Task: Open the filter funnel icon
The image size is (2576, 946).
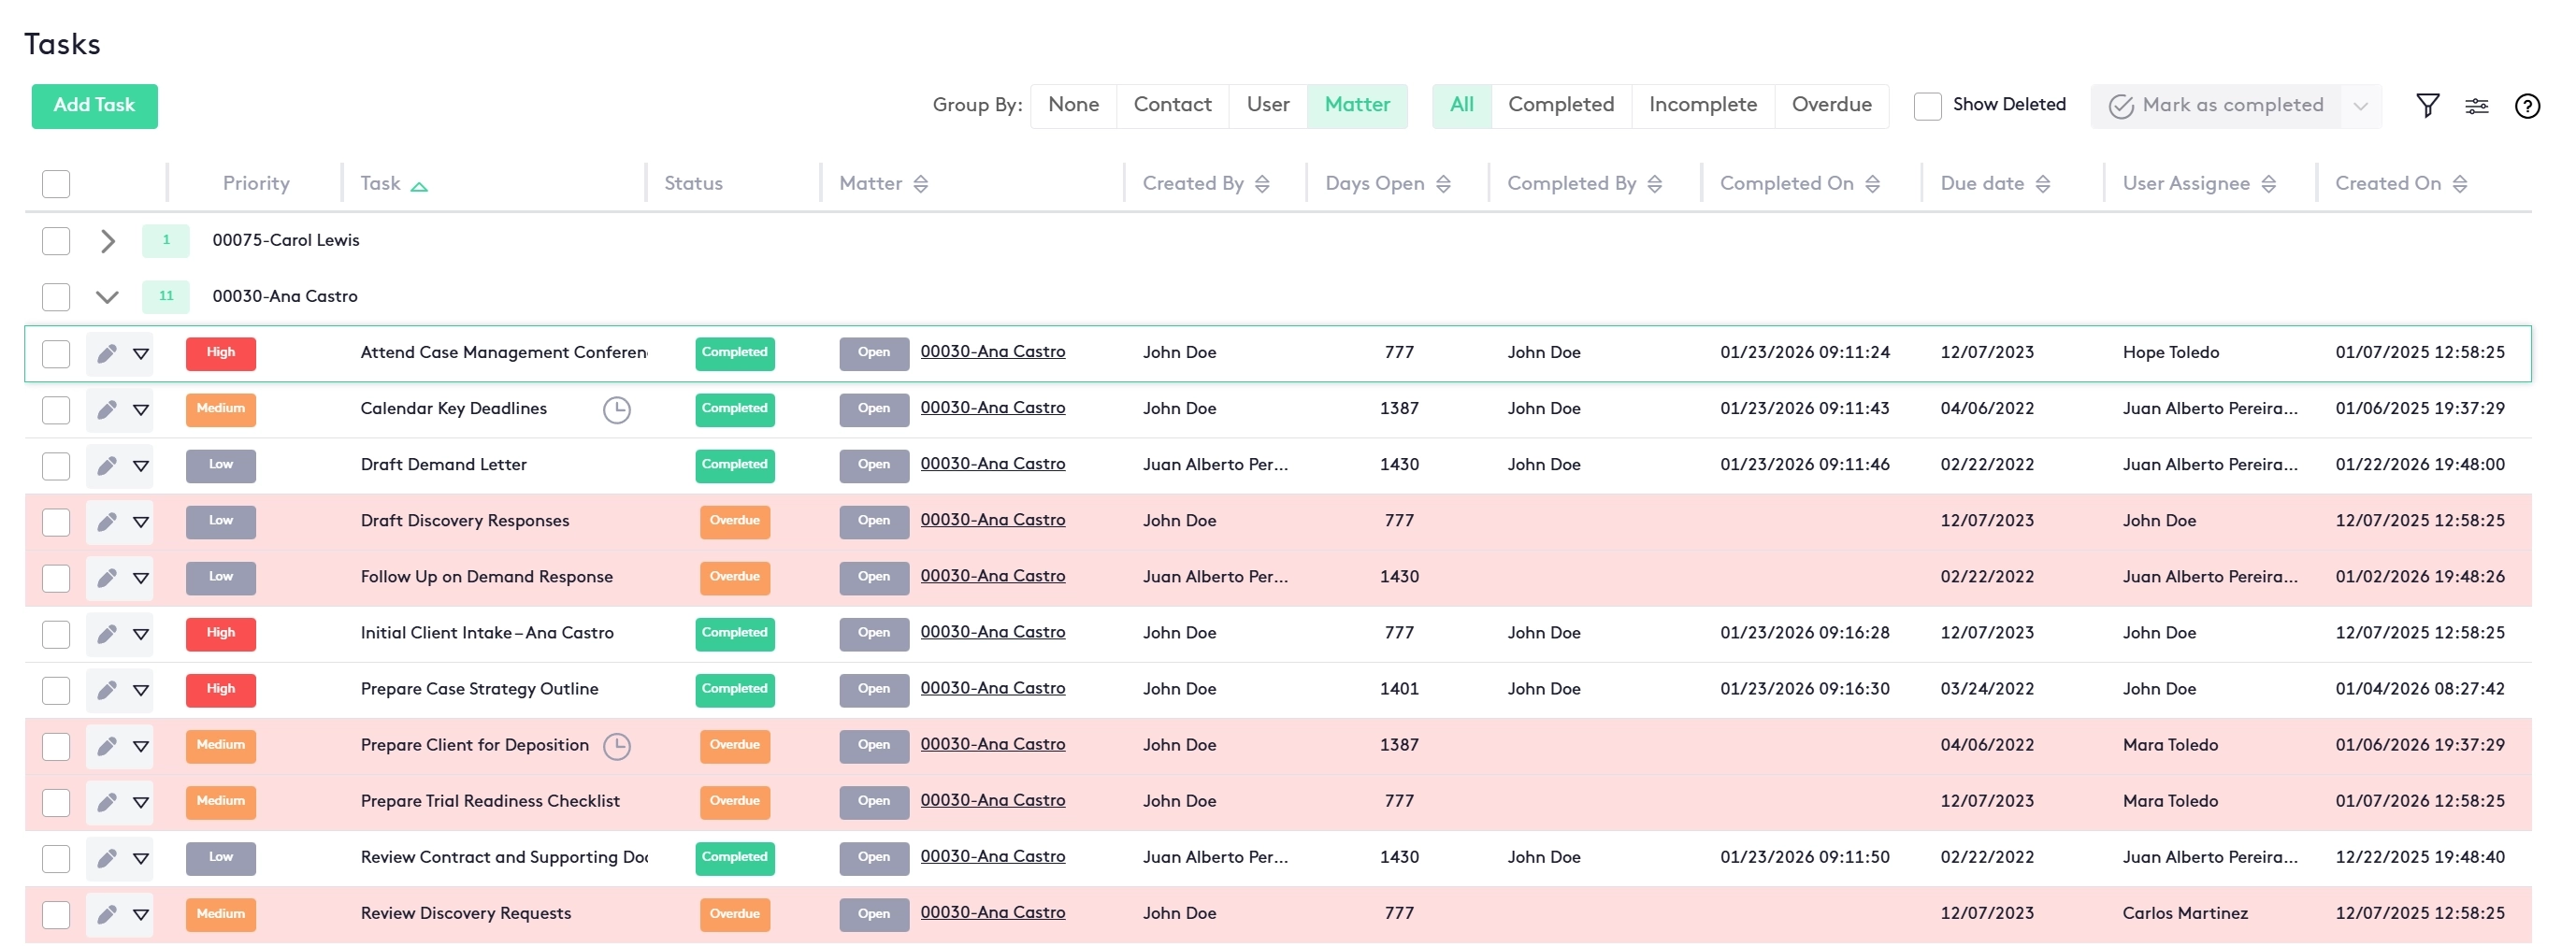Action: [x=2427, y=105]
